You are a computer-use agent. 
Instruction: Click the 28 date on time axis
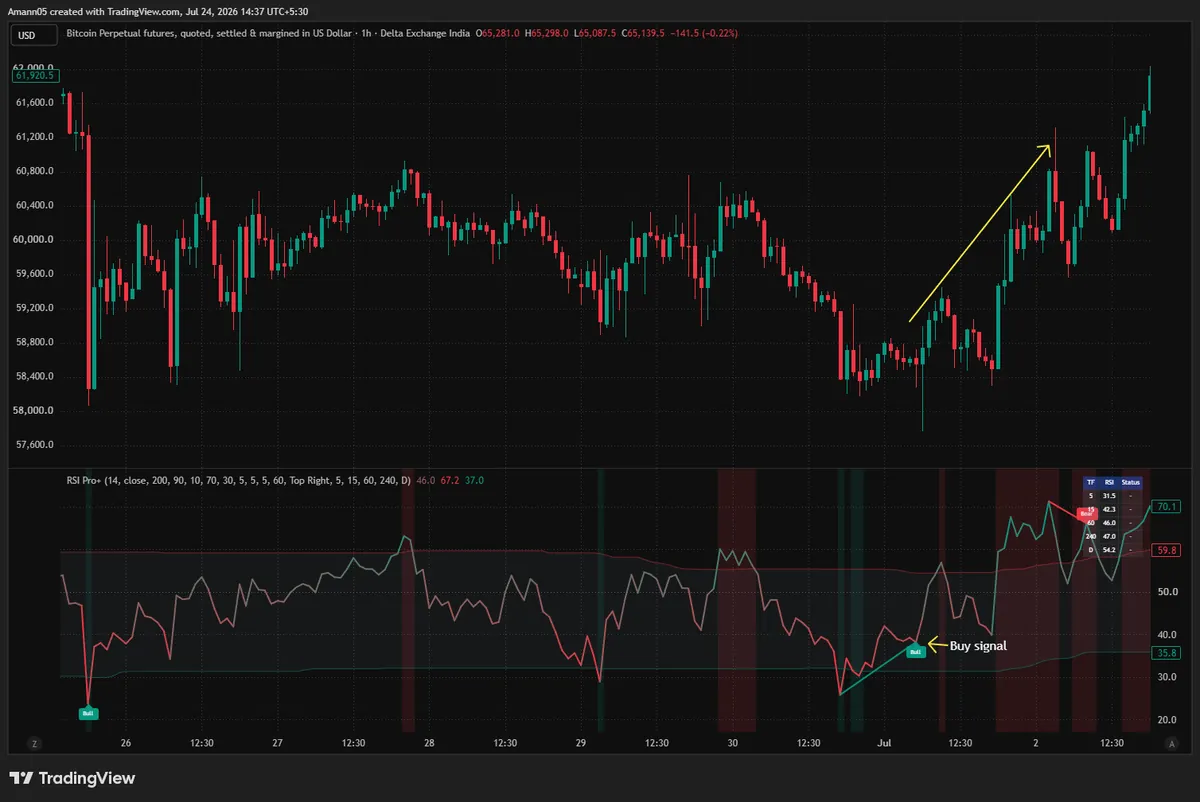point(429,743)
